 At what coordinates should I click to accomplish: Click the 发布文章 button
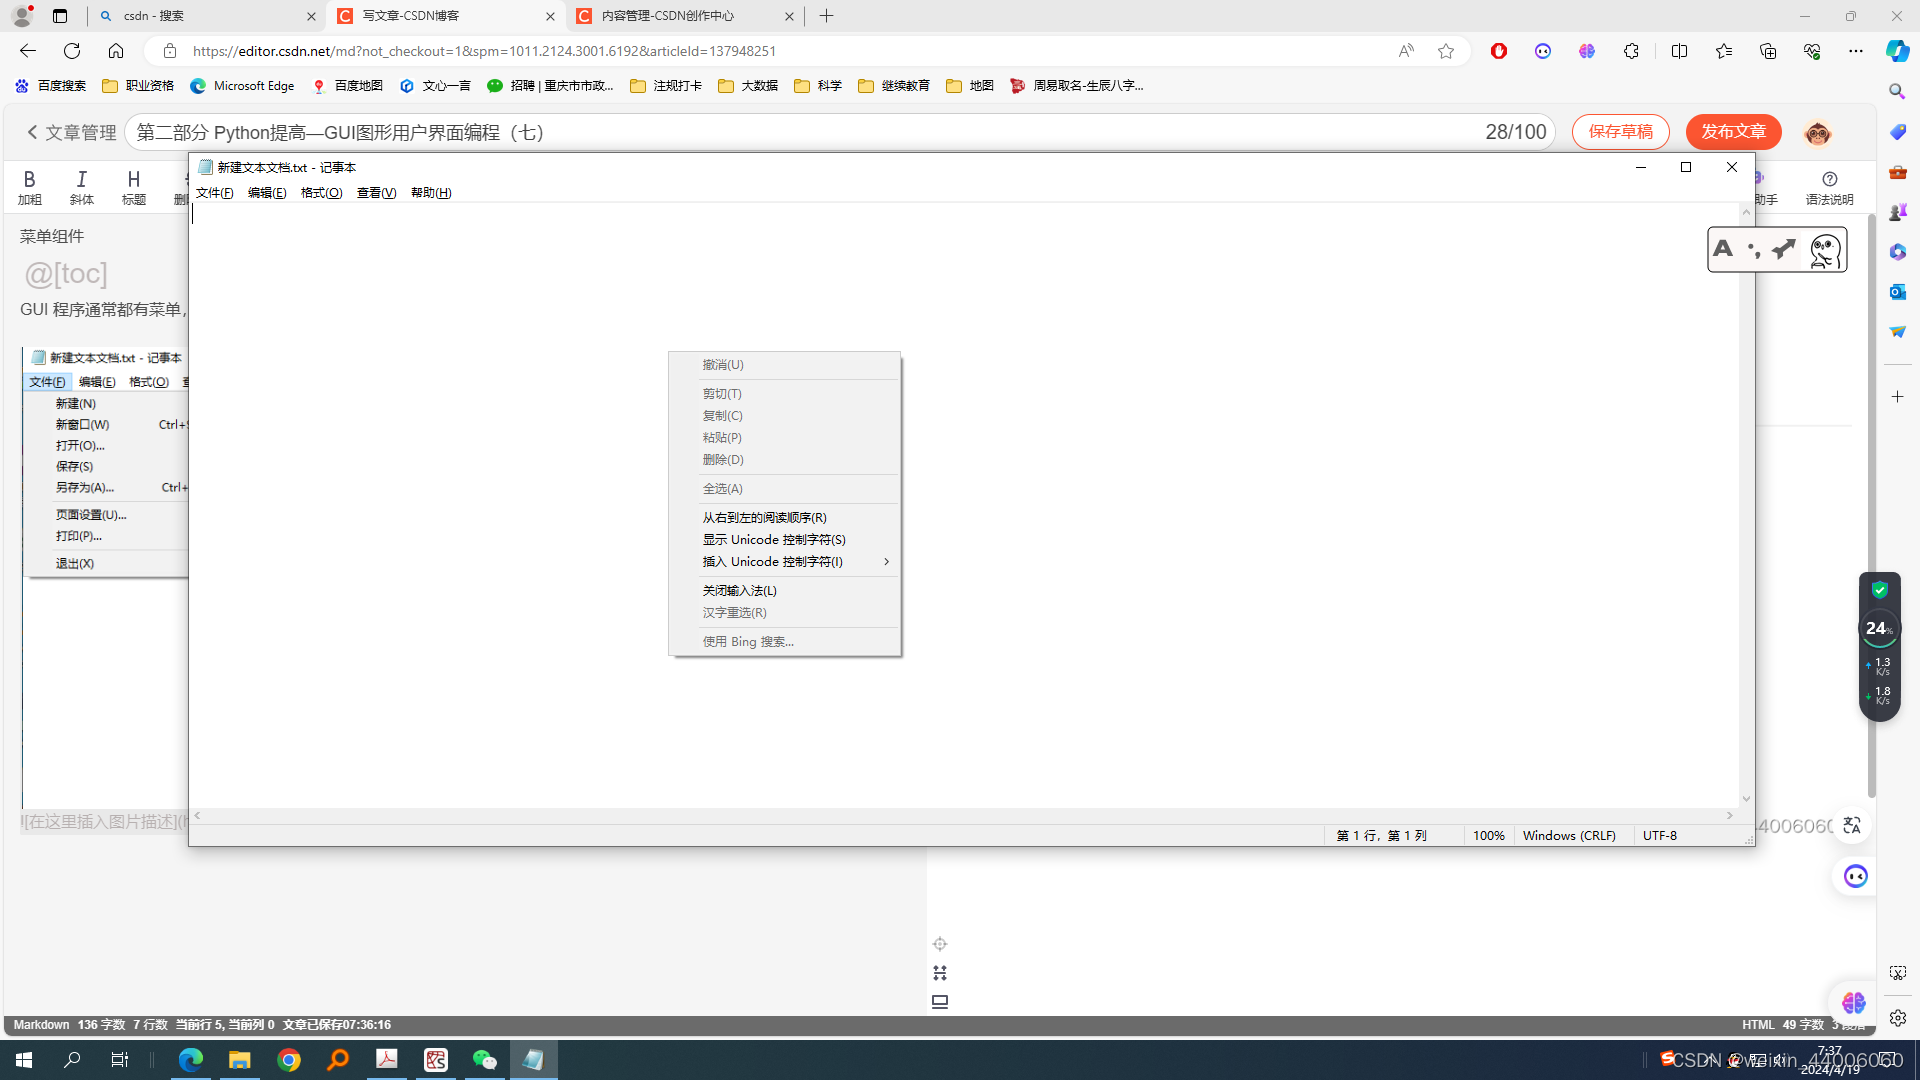pyautogui.click(x=1733, y=132)
